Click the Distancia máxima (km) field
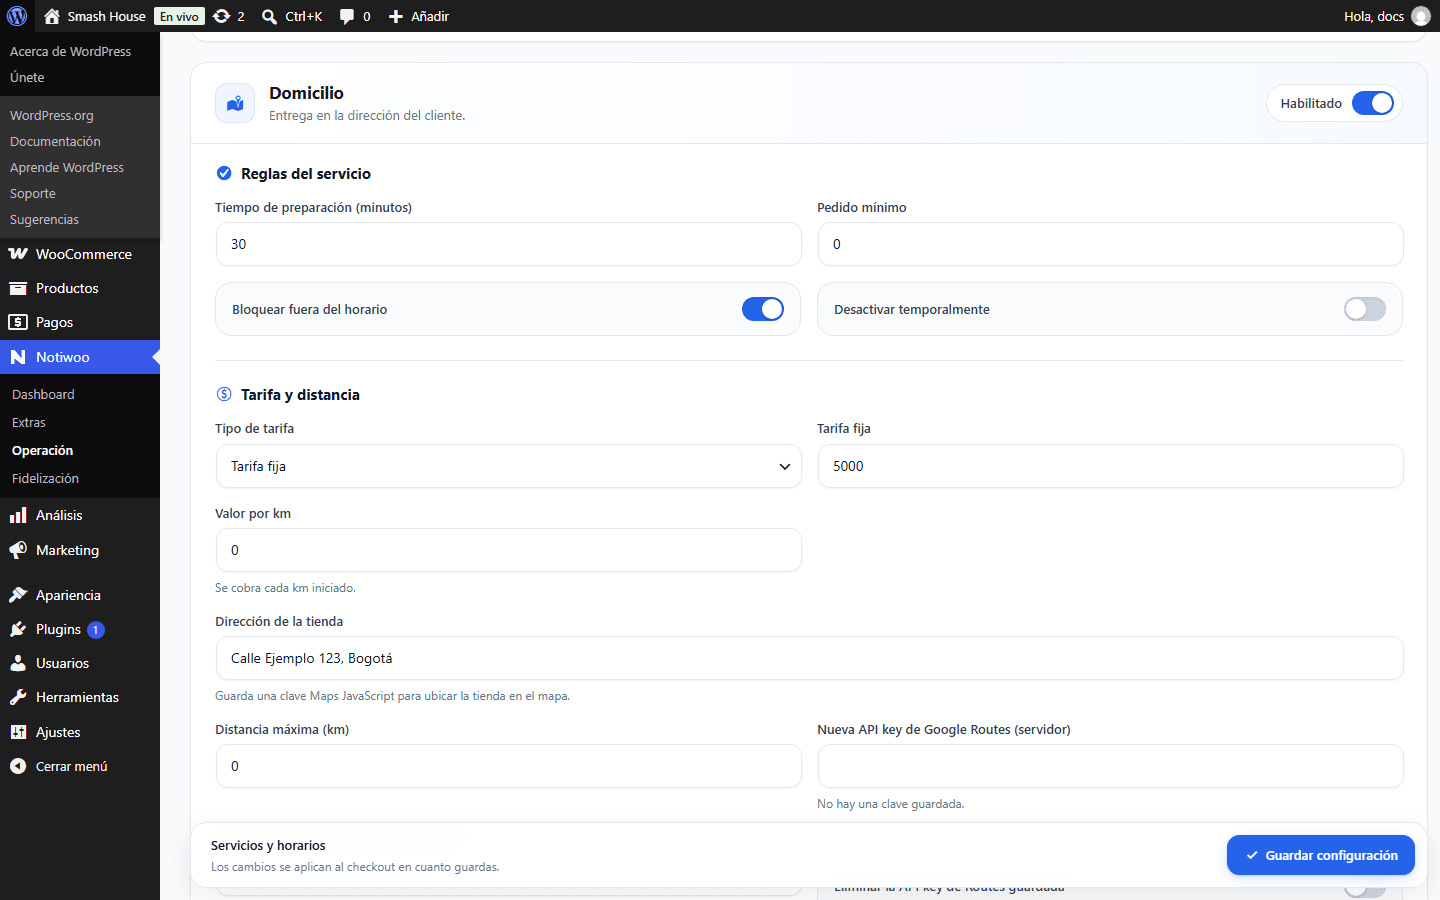This screenshot has width=1440, height=900. [508, 766]
